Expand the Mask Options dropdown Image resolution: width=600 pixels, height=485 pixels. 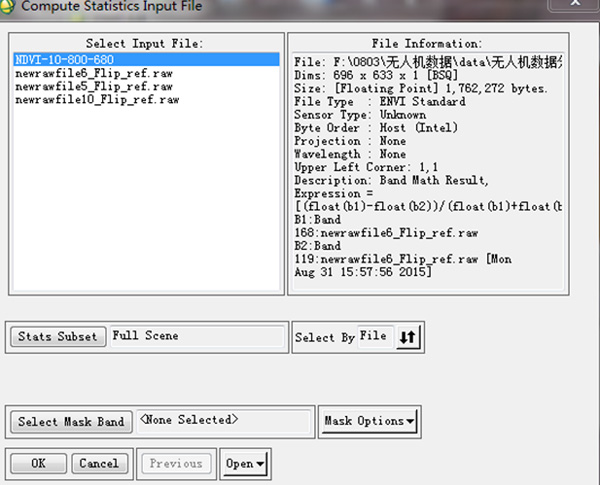(x=369, y=421)
